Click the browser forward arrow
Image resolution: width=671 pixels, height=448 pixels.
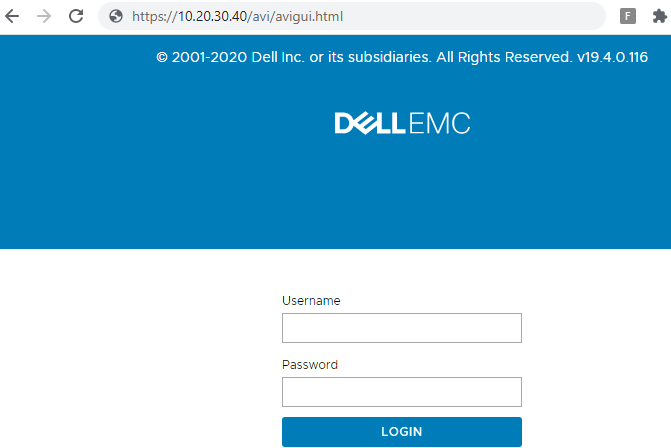44,16
